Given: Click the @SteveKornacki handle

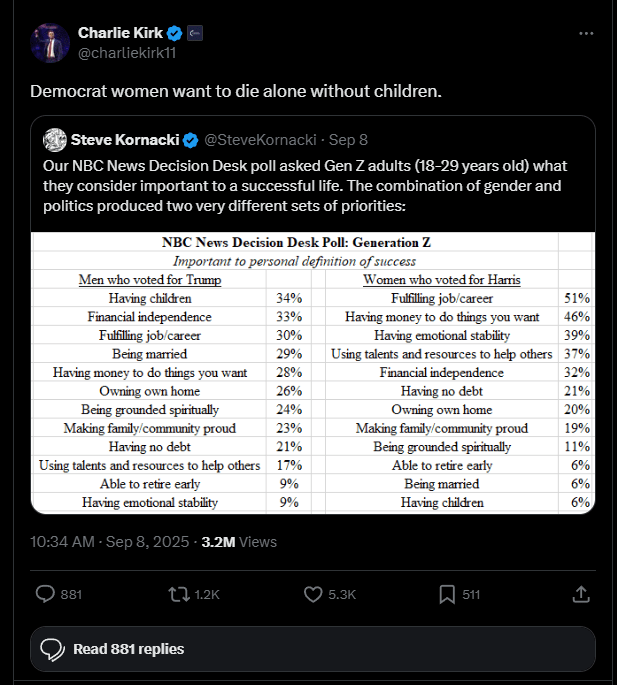Looking at the screenshot, I should (x=260, y=140).
